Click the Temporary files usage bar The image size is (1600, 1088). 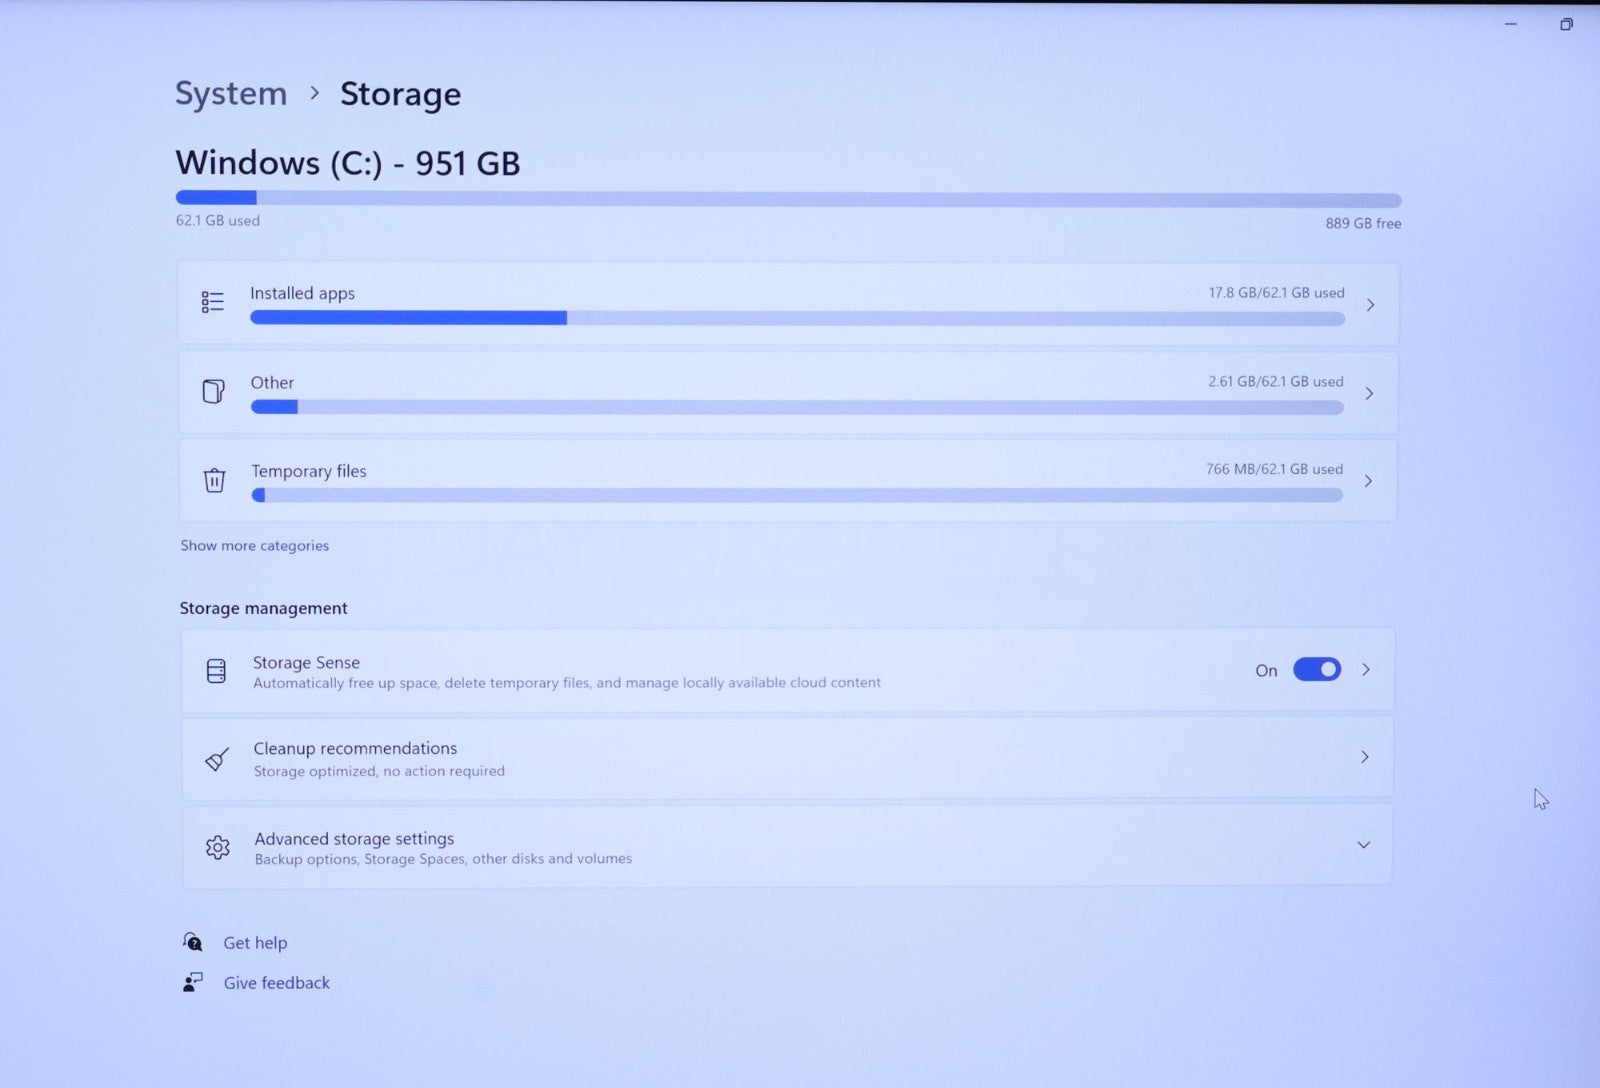796,495
